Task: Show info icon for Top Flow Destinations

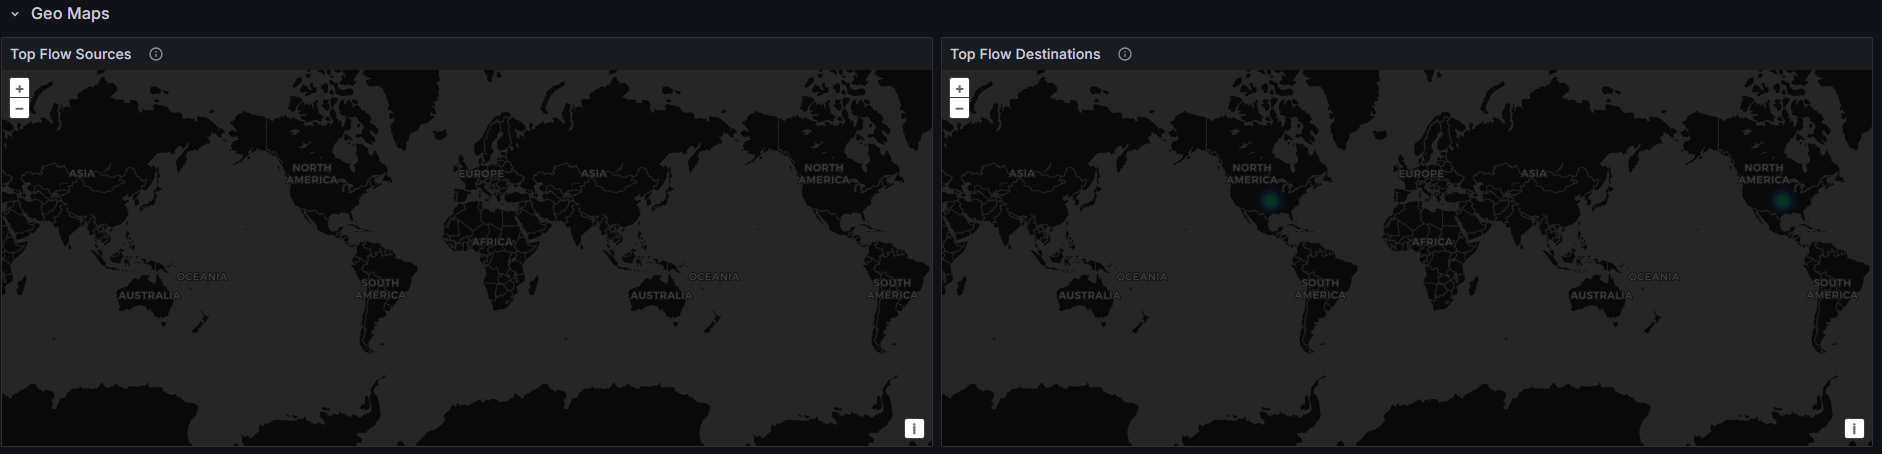Action: [1125, 54]
